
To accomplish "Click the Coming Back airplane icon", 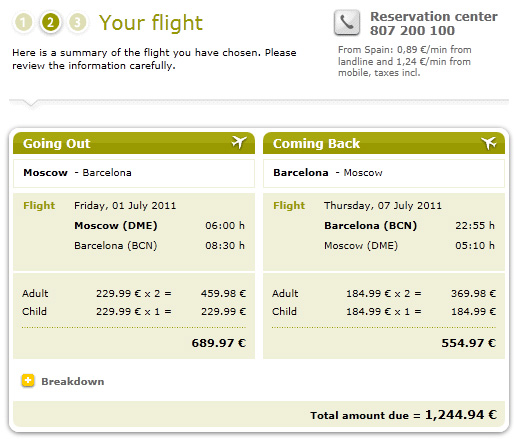I will 489,143.
